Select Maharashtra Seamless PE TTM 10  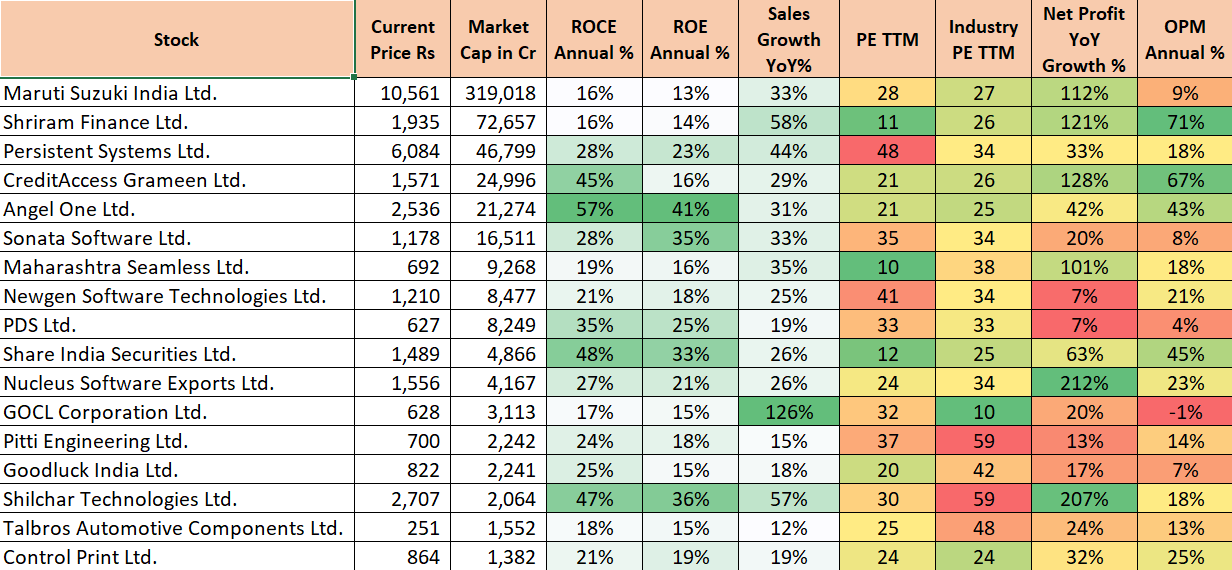coord(887,268)
